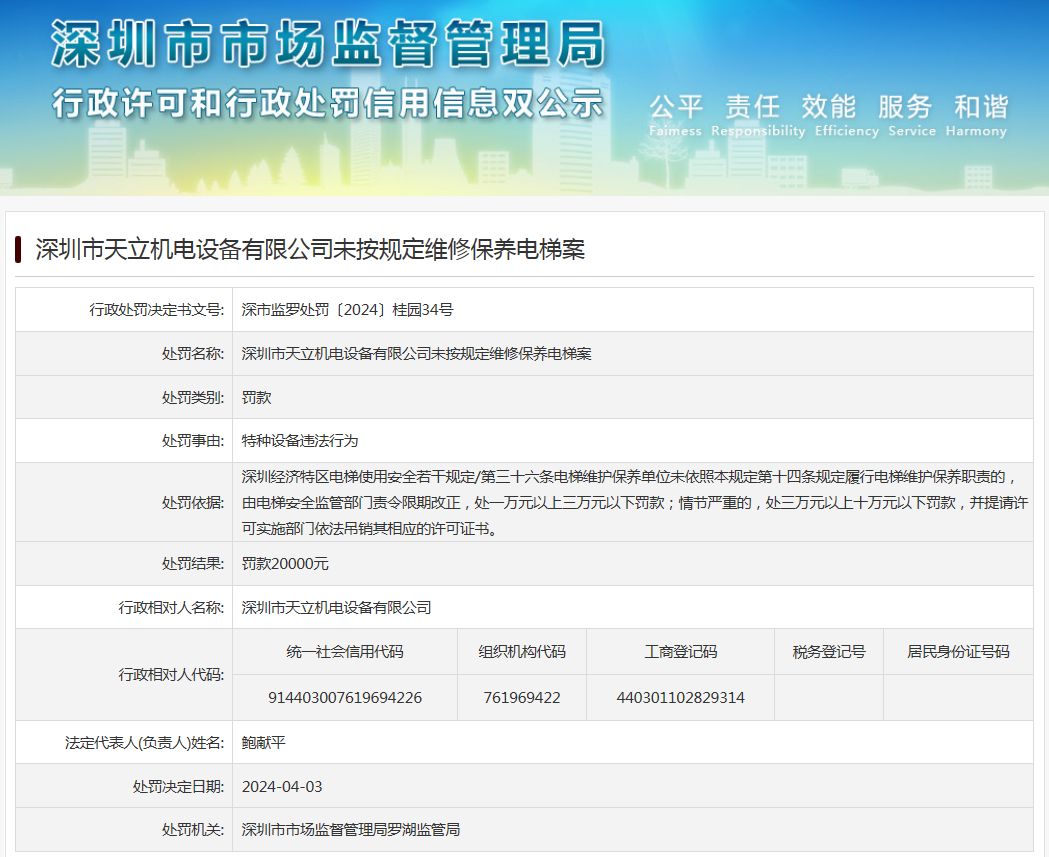Click the legal representative name 鲍献平
1049x857 pixels.
[x=264, y=743]
